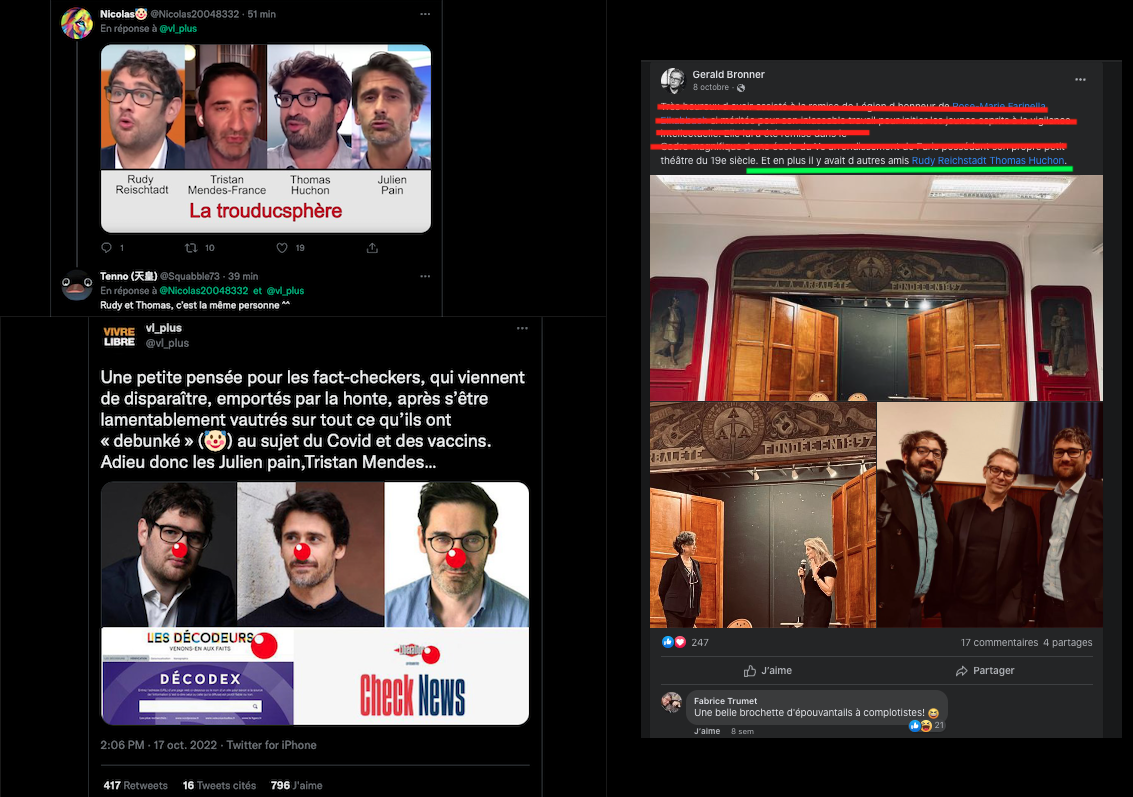
Task: Click the share icon under Nicolas's tweet
Action: point(372,248)
